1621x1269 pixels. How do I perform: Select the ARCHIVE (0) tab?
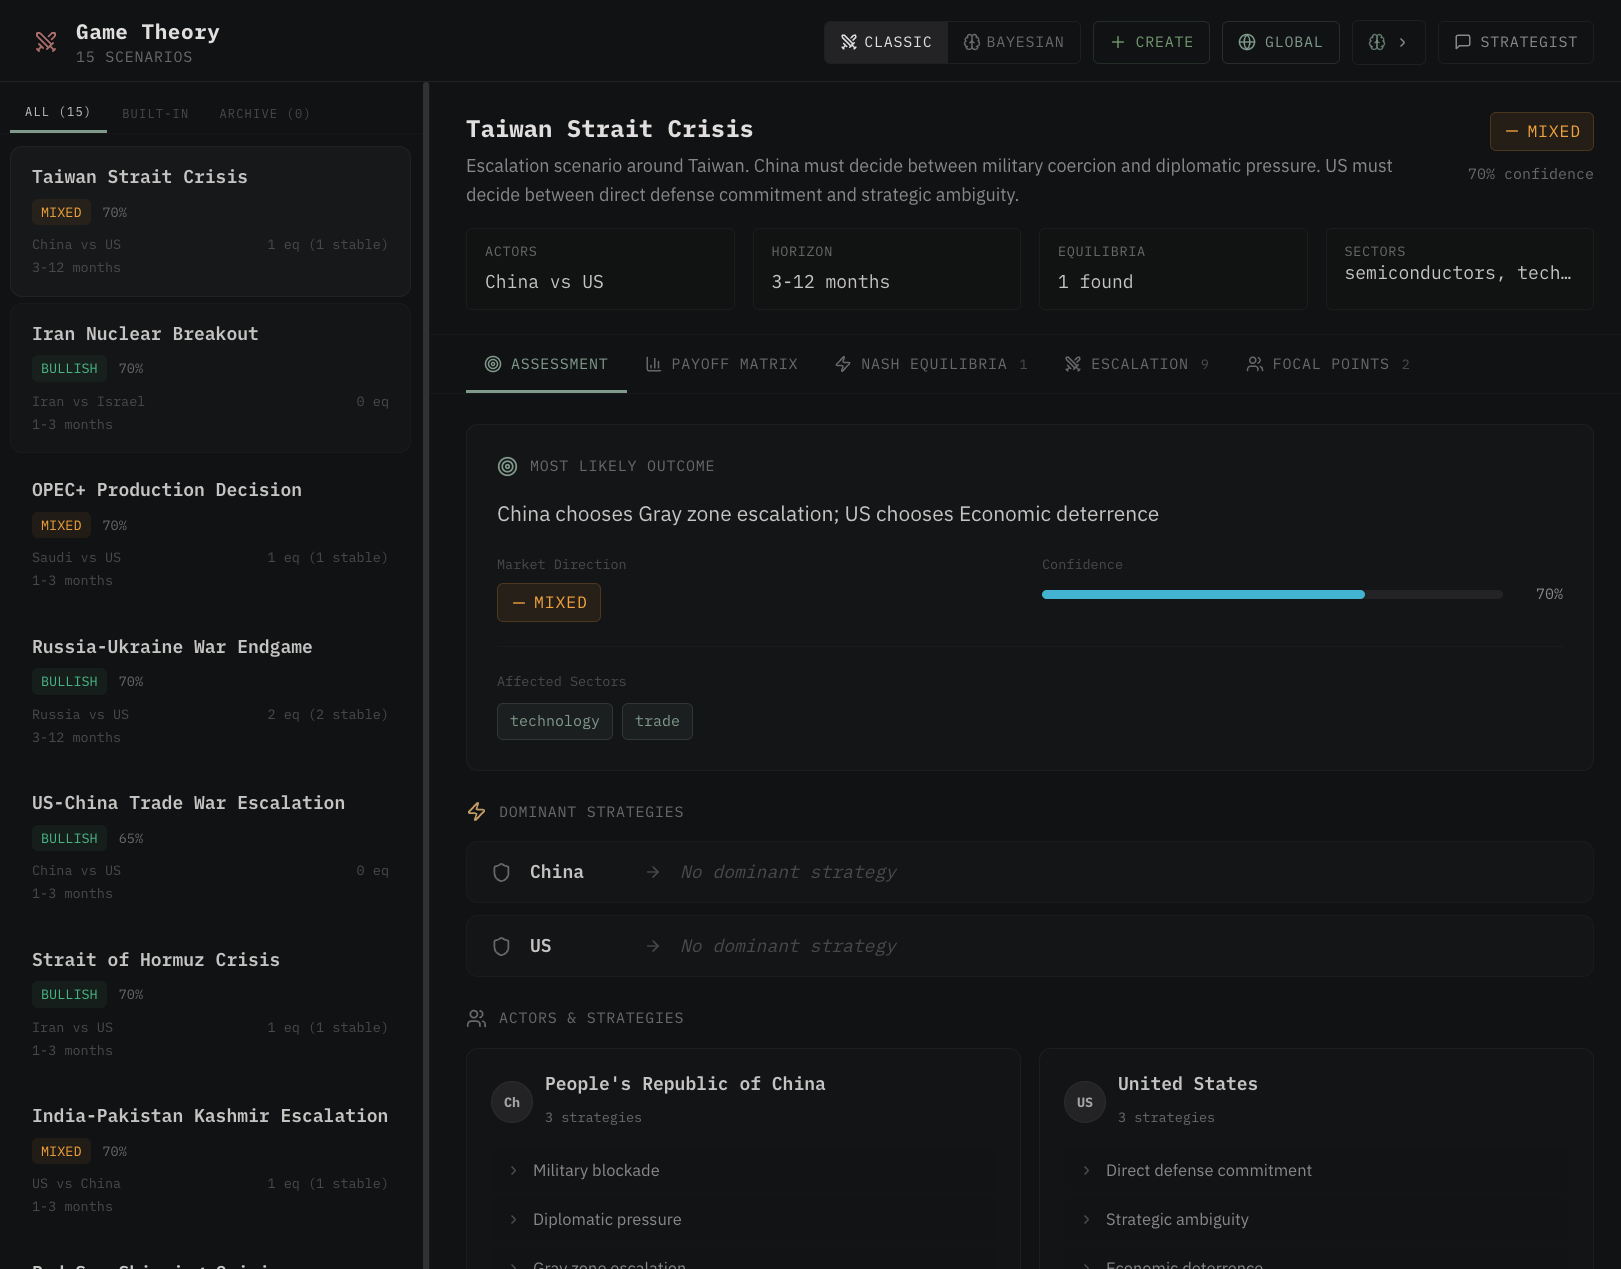tap(264, 113)
